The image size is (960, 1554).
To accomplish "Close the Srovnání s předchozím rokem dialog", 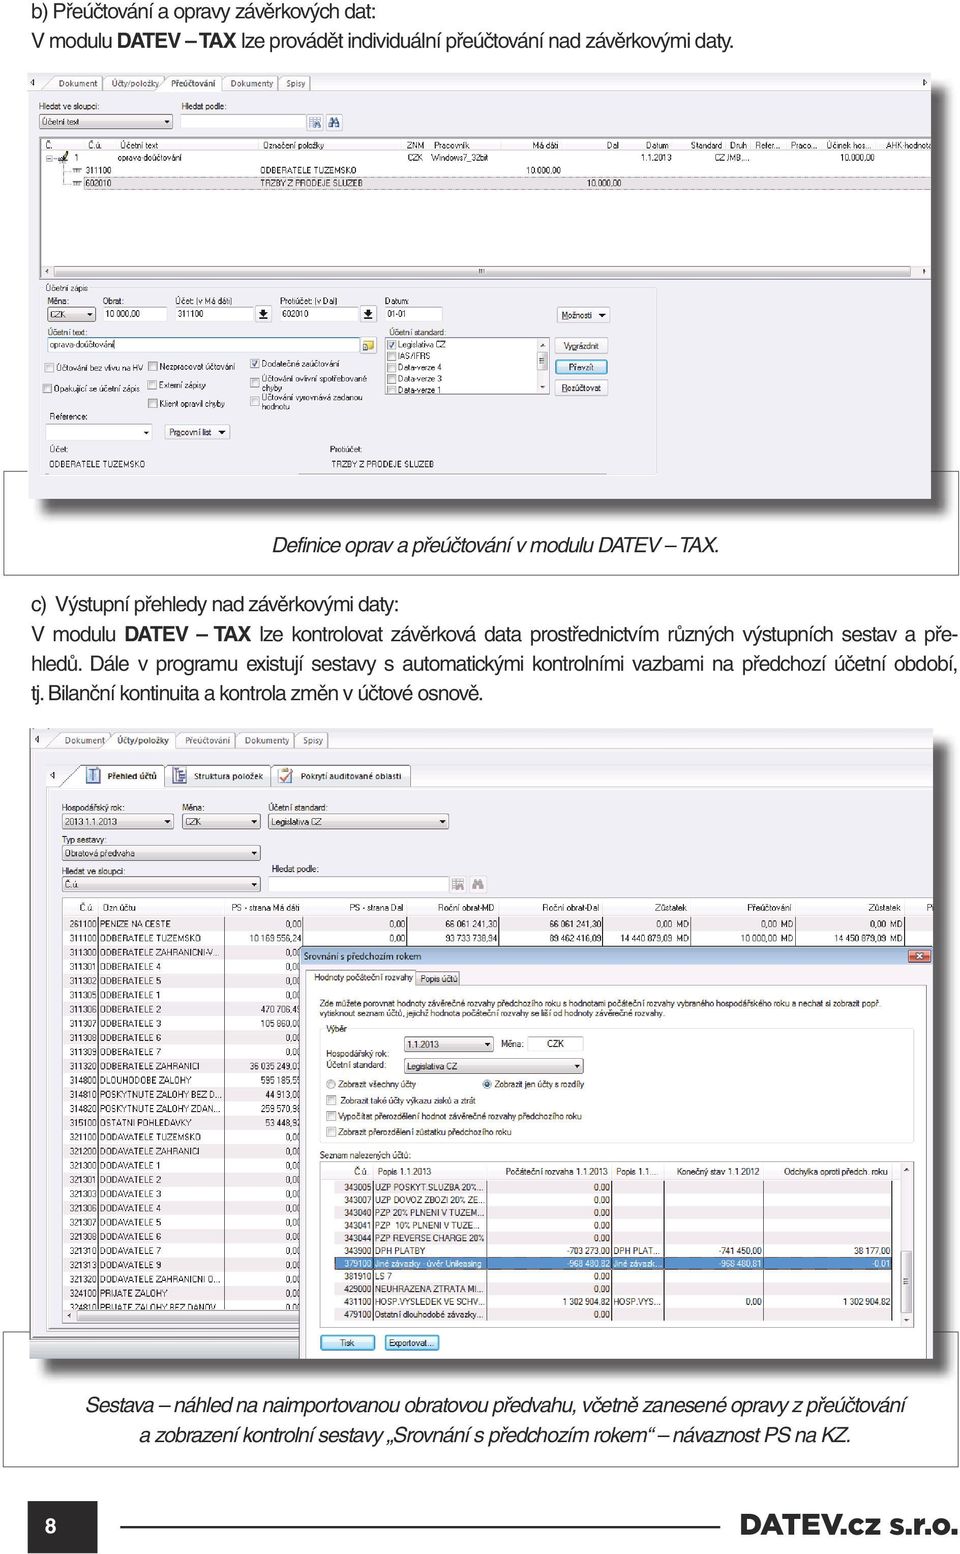I will point(921,956).
